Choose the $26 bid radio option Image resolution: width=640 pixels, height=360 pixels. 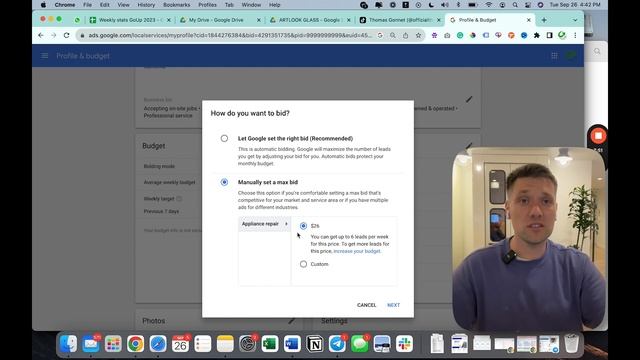(x=303, y=226)
